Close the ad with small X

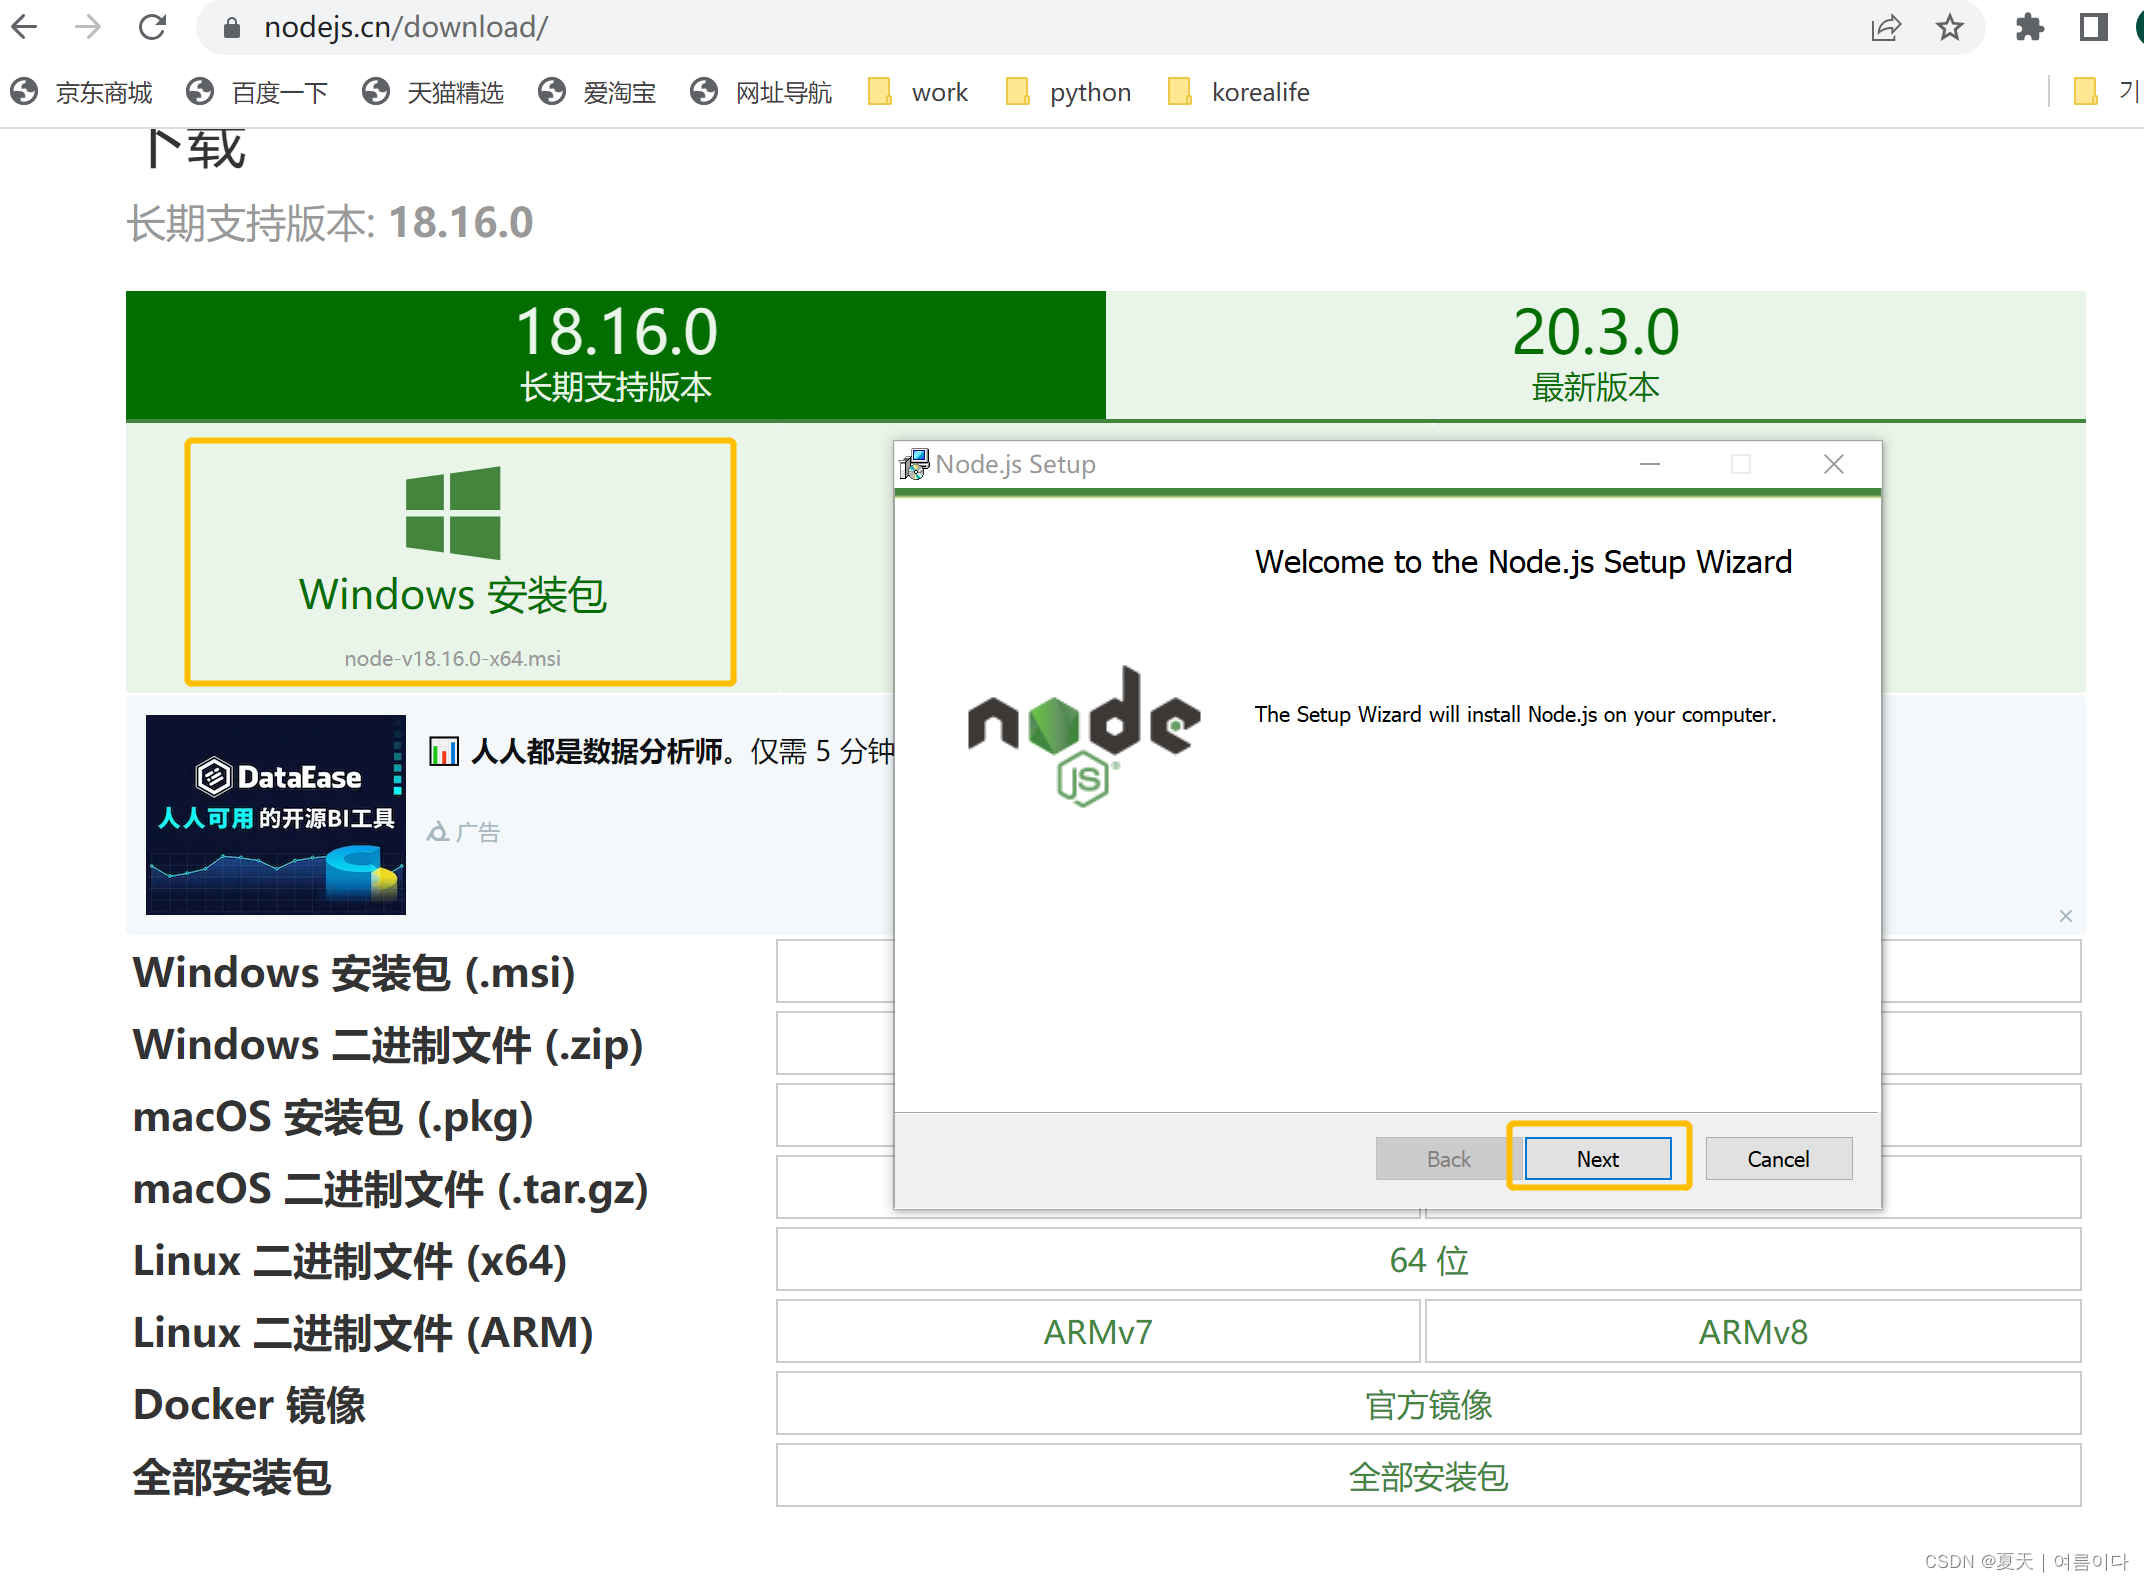click(x=2066, y=916)
